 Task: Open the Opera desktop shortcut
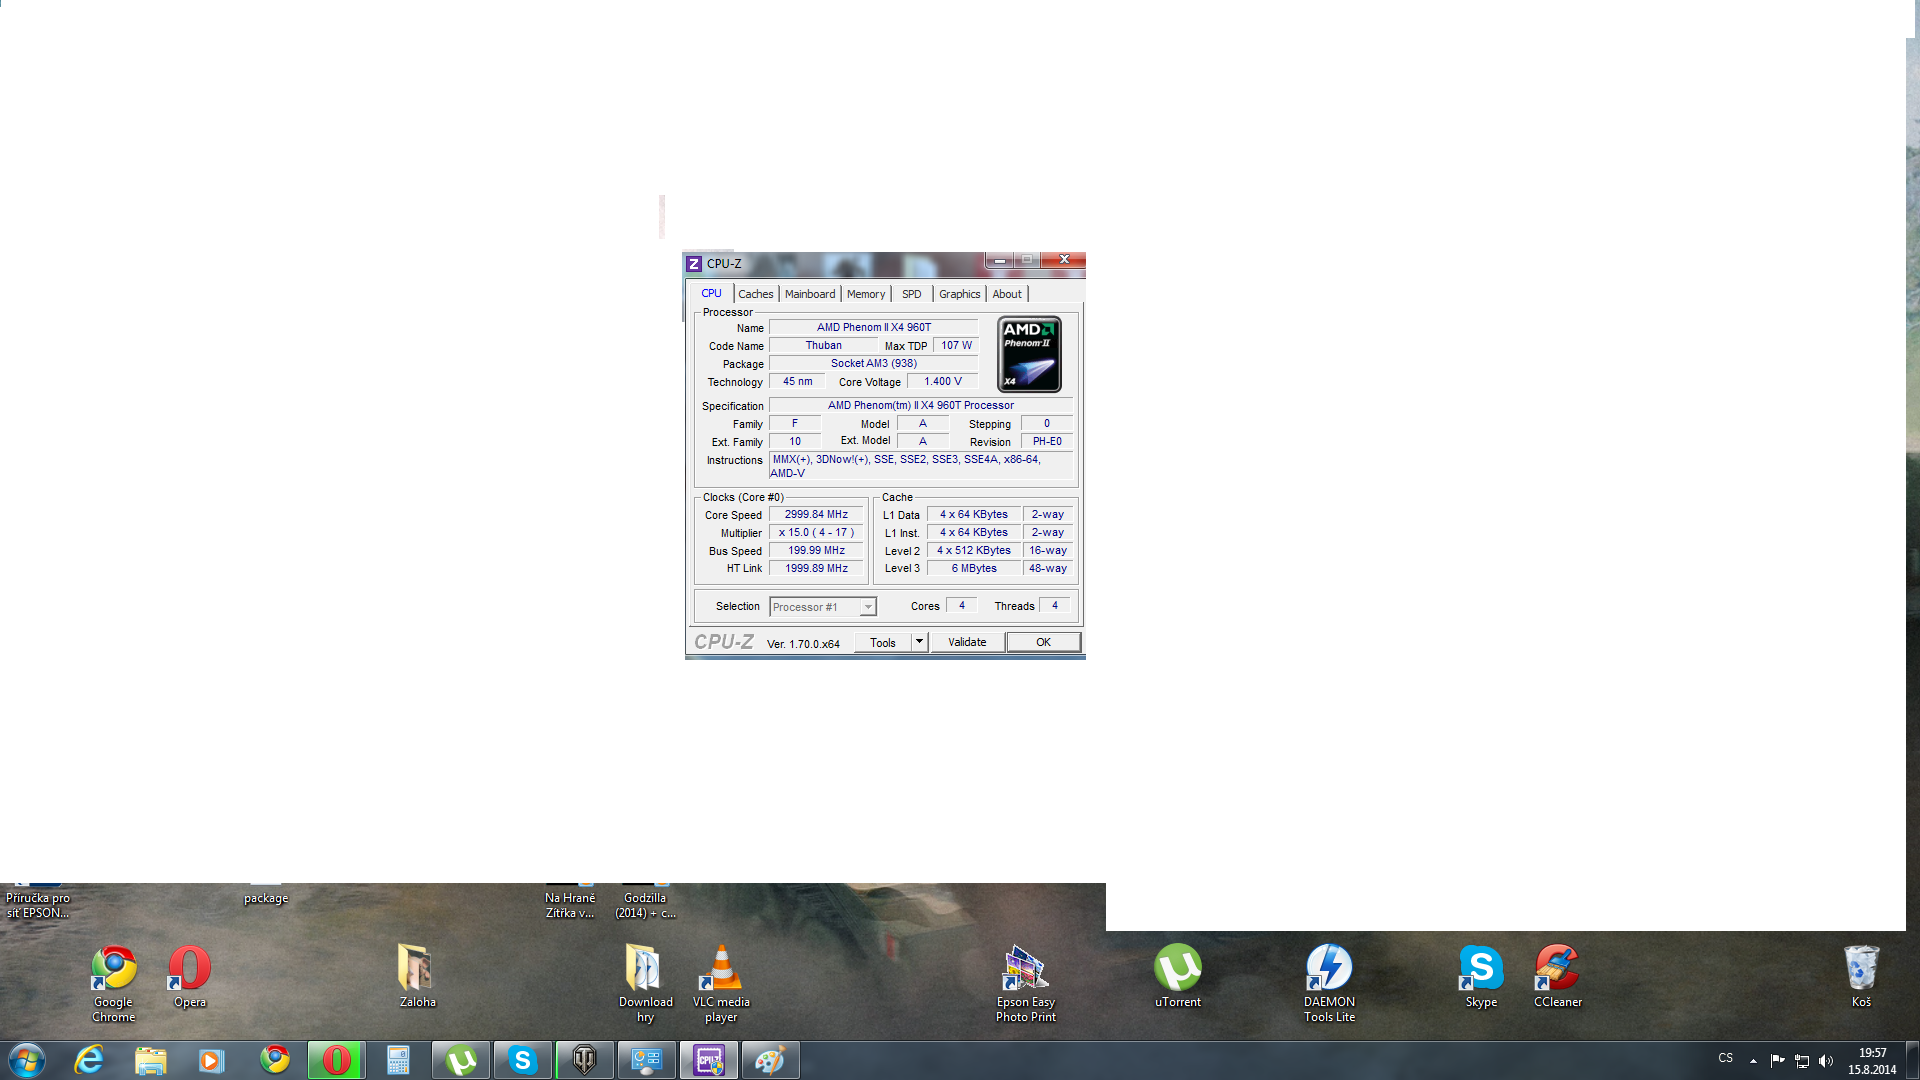(x=190, y=976)
